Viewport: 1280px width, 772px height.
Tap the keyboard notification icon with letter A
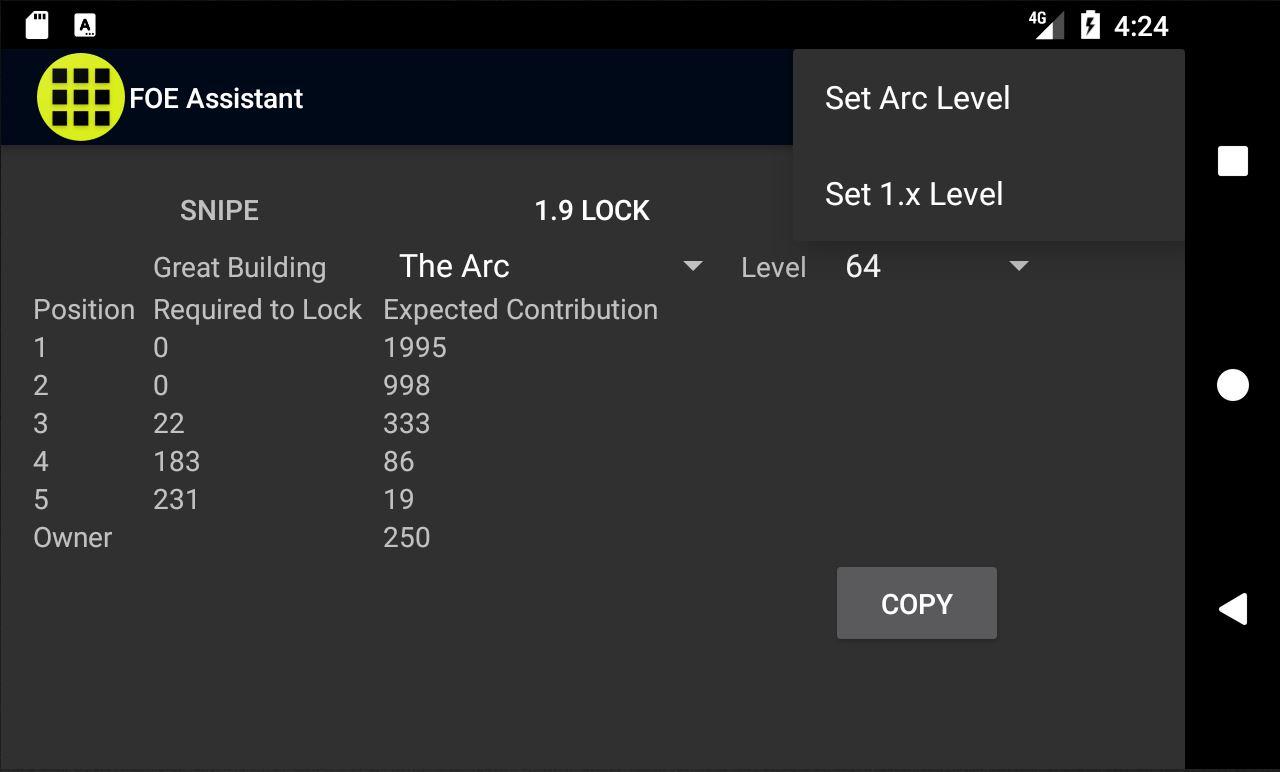(x=85, y=25)
